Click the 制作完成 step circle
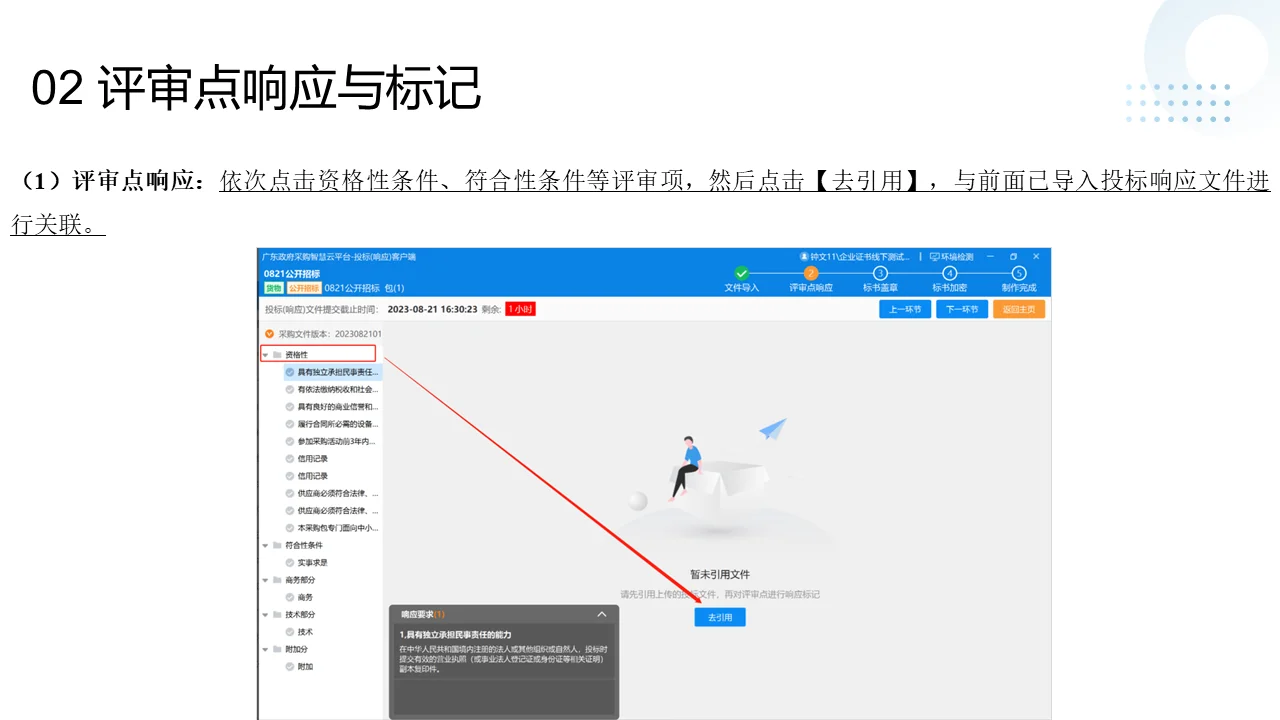 [x=1018, y=273]
